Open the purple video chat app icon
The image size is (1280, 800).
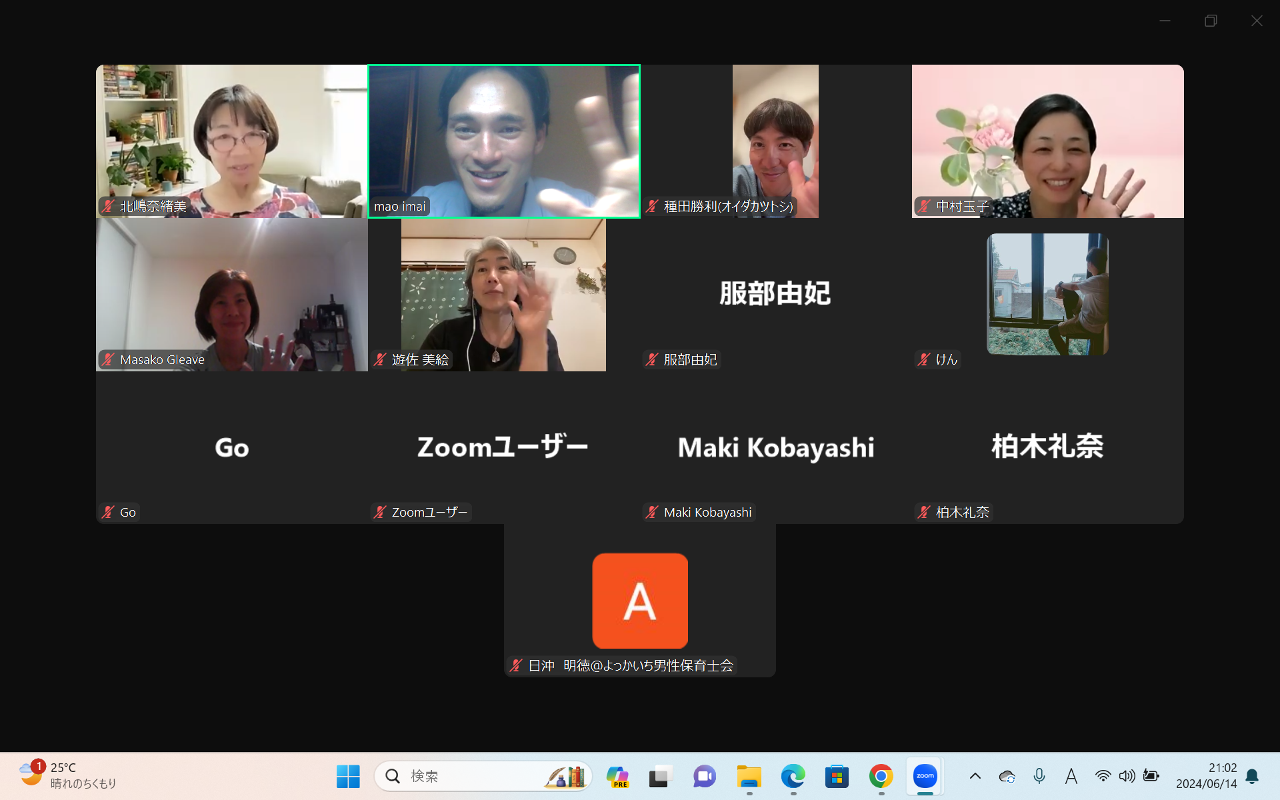[x=705, y=776]
